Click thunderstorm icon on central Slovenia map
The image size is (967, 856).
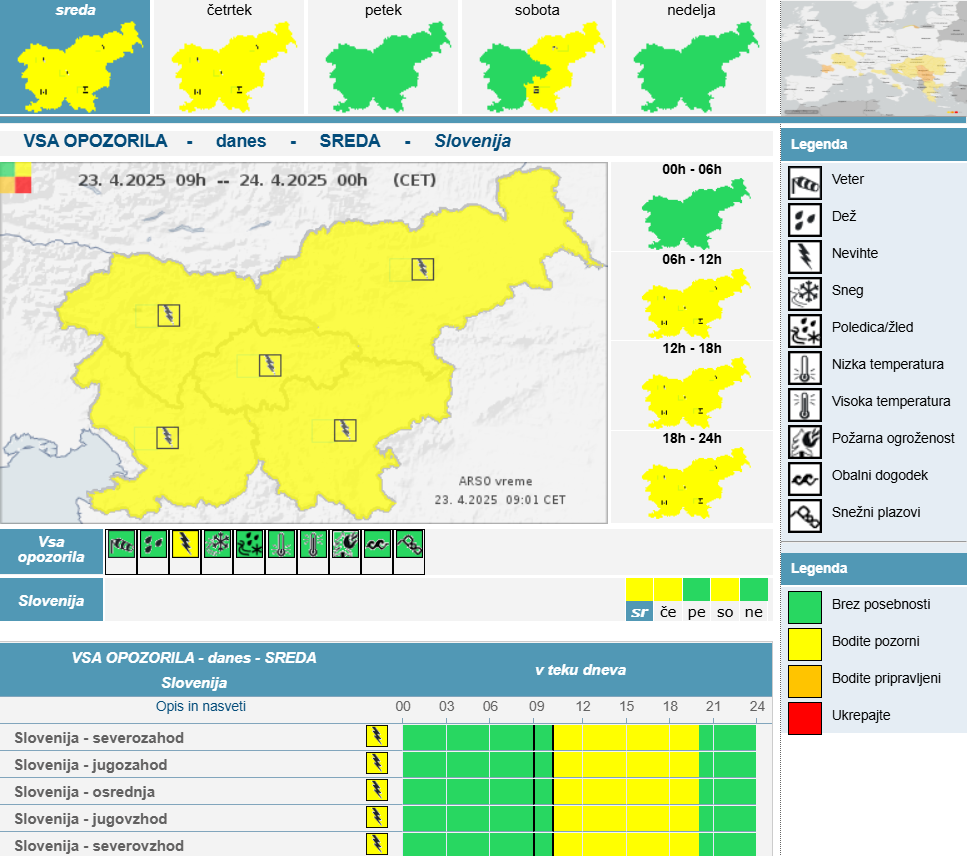pyautogui.click(x=270, y=365)
